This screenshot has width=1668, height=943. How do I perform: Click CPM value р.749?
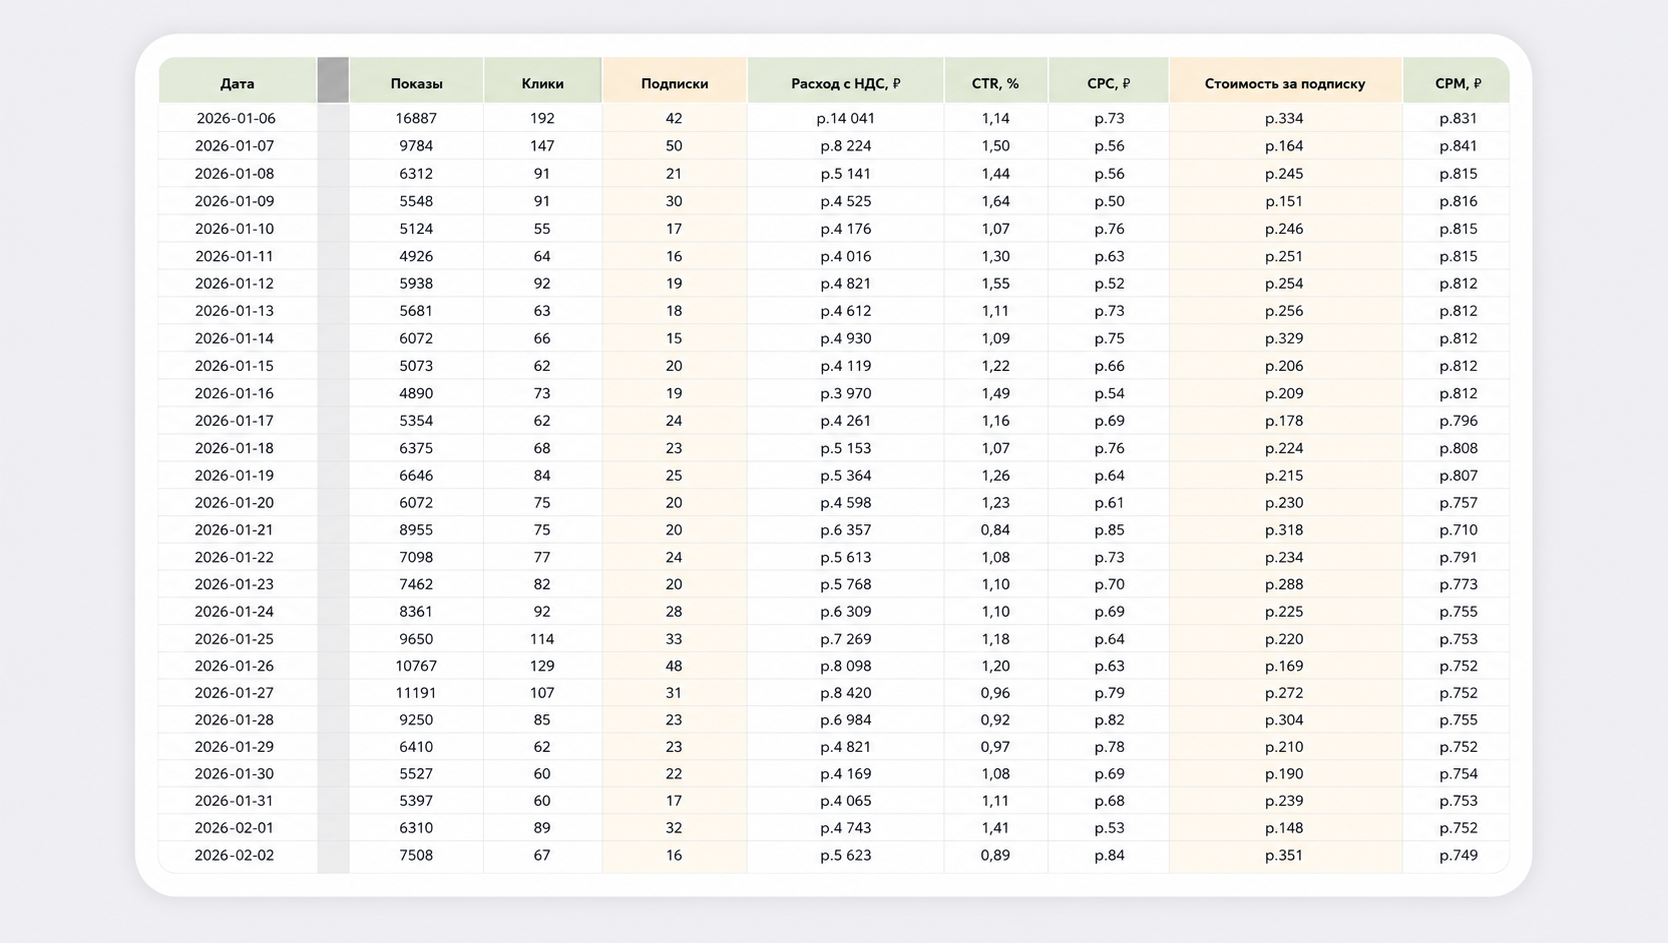(x=1458, y=855)
